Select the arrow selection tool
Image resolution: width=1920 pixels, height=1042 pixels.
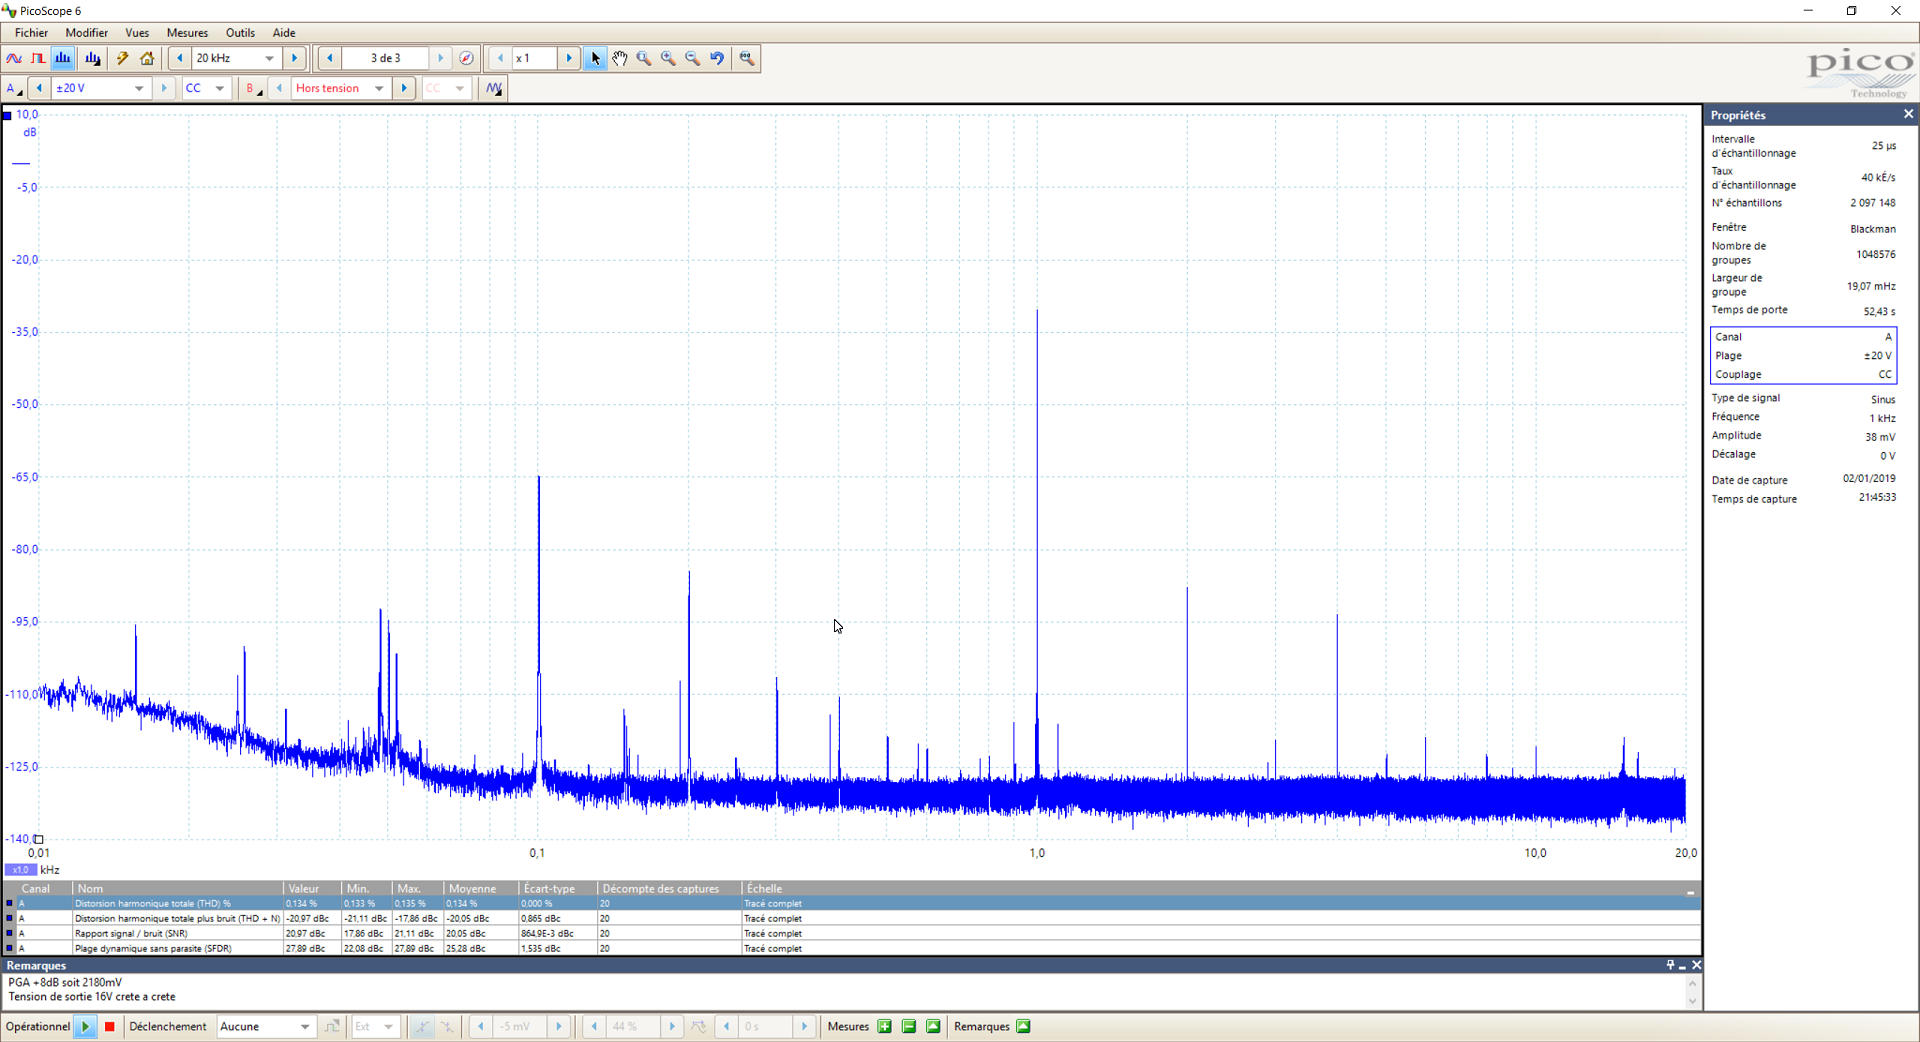tap(595, 58)
